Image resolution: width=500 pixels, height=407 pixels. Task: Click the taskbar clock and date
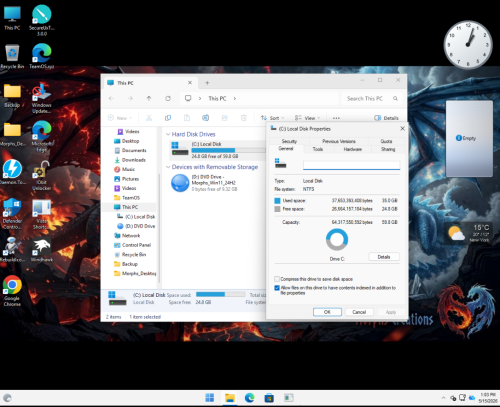coord(488,398)
